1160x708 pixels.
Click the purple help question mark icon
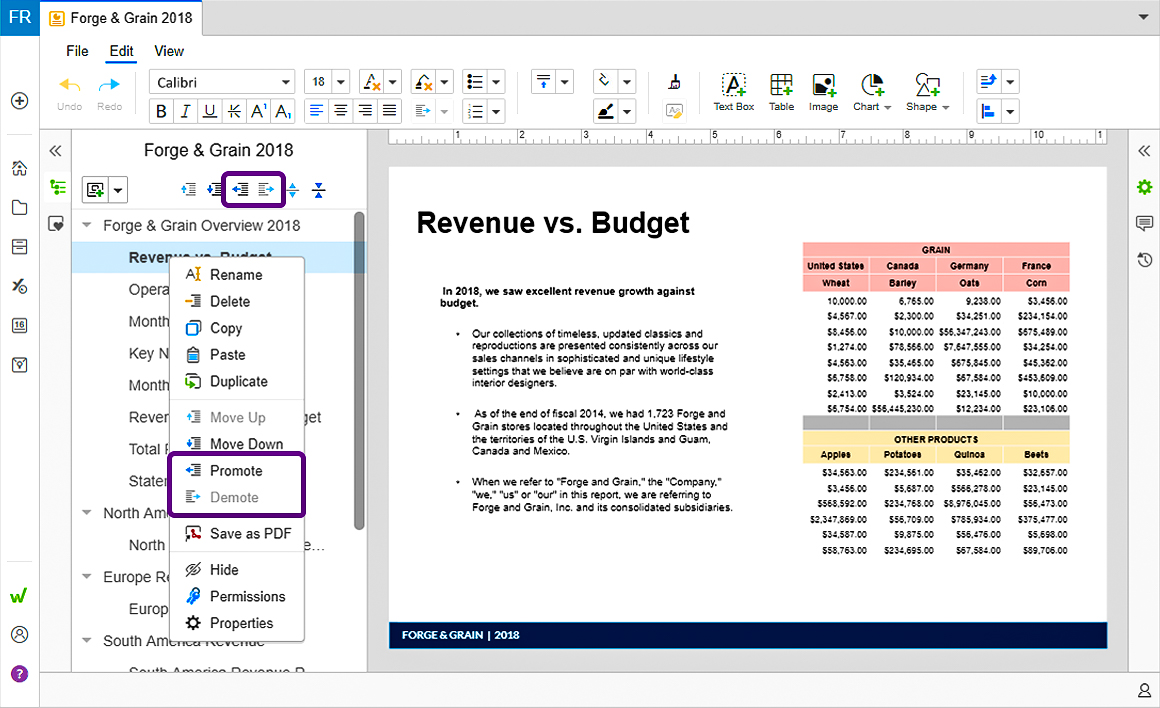[x=20, y=674]
